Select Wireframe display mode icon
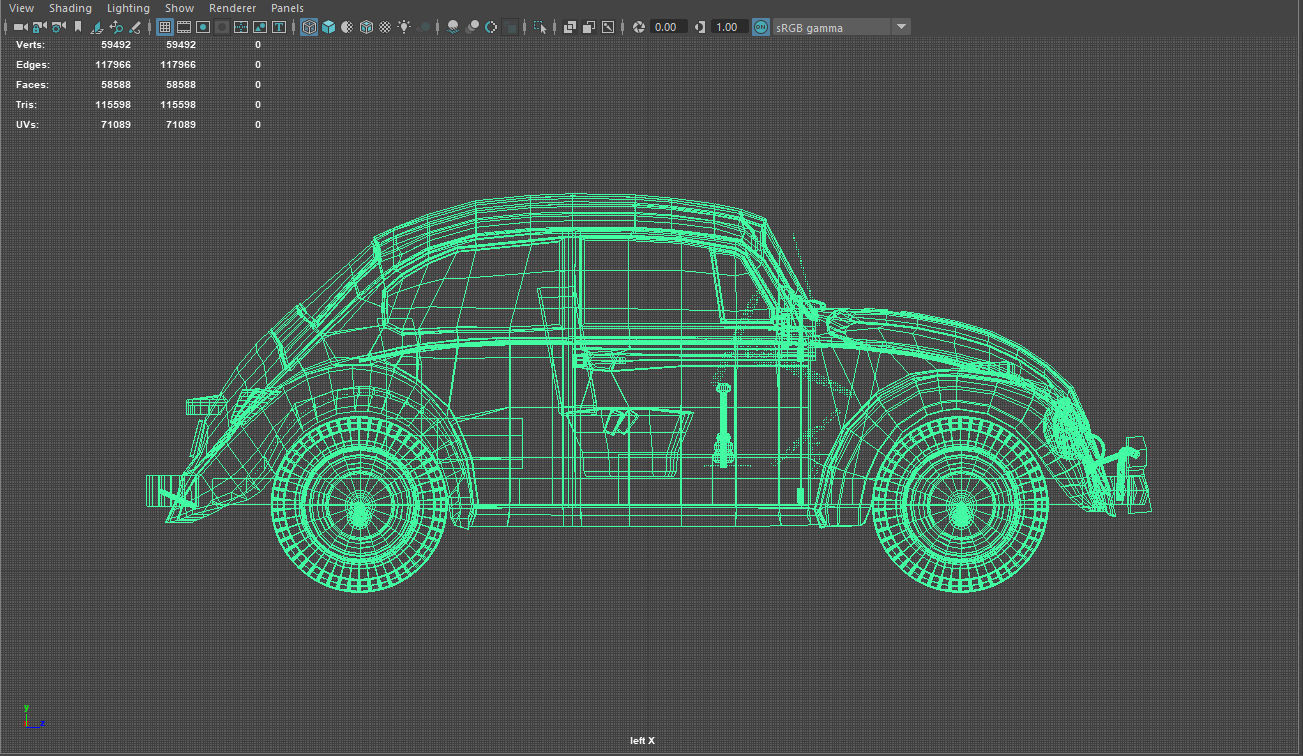 309,27
